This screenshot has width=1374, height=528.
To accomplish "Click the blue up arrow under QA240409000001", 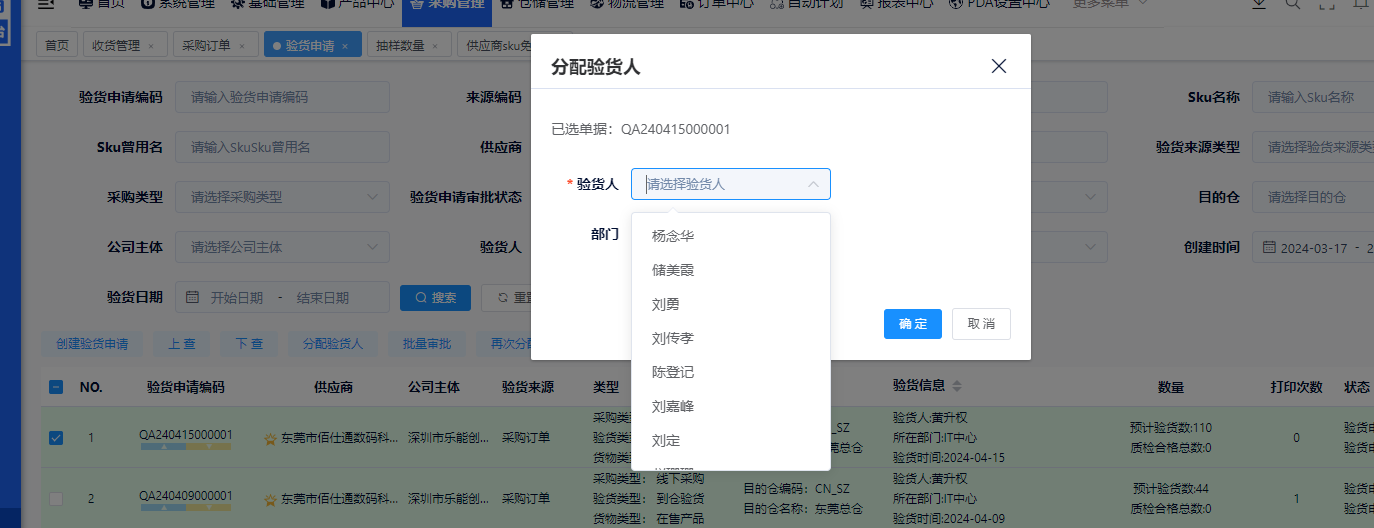I will click(x=163, y=508).
